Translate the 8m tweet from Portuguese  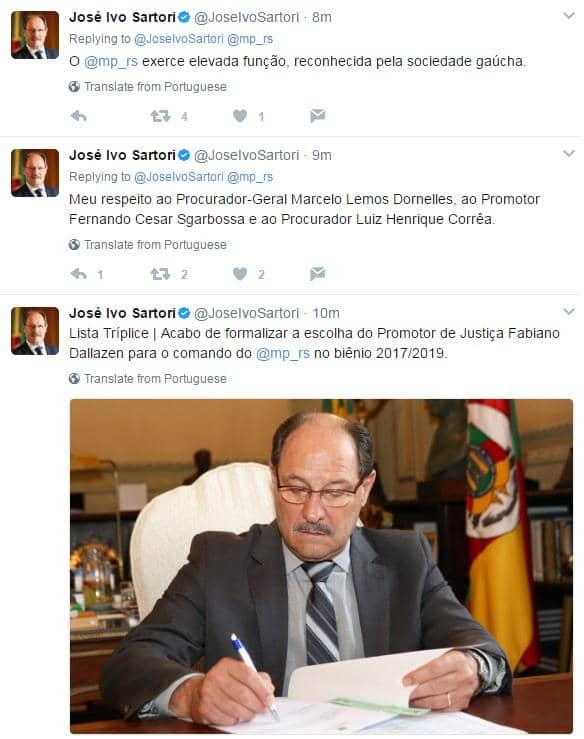click(148, 87)
